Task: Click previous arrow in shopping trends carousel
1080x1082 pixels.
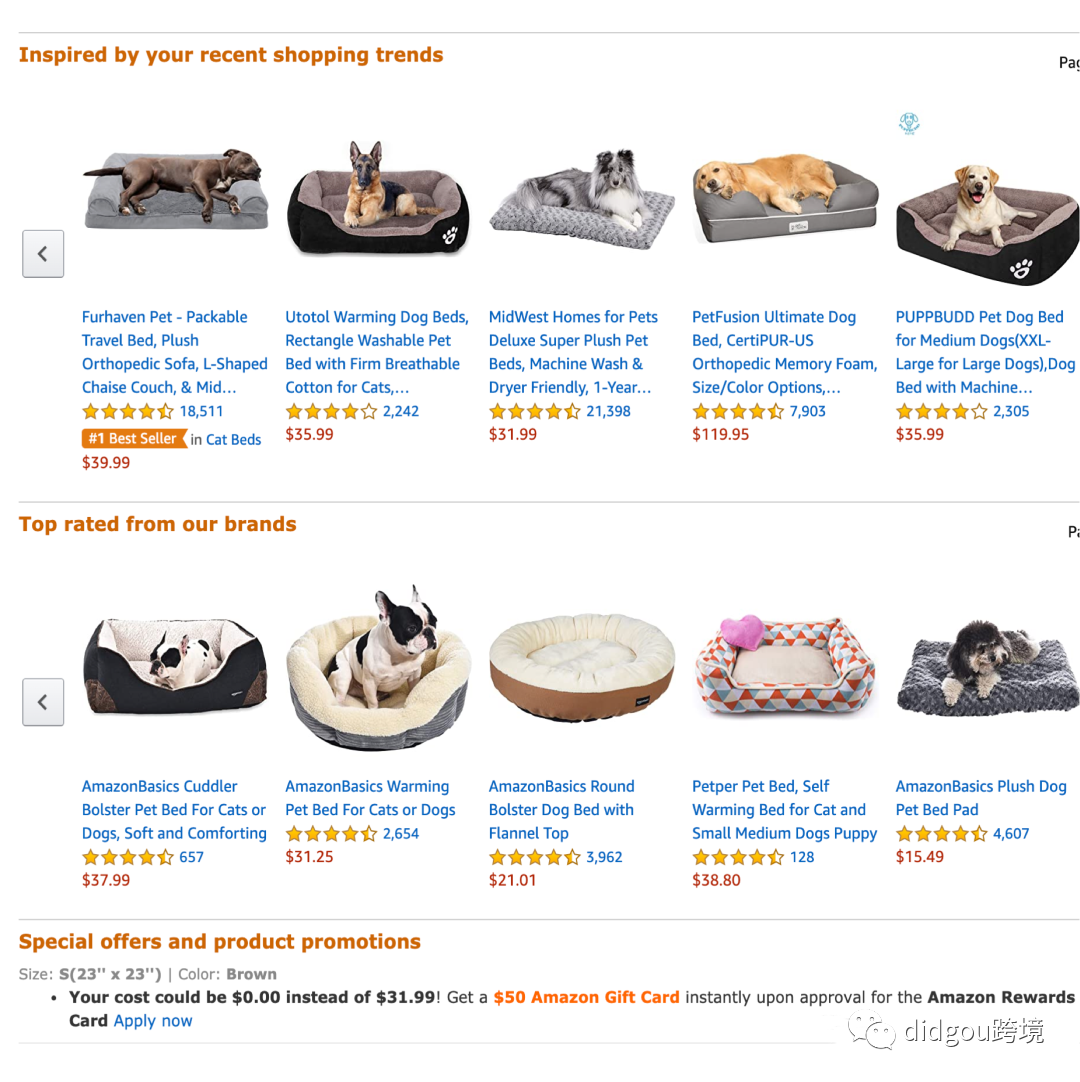Action: (x=43, y=254)
